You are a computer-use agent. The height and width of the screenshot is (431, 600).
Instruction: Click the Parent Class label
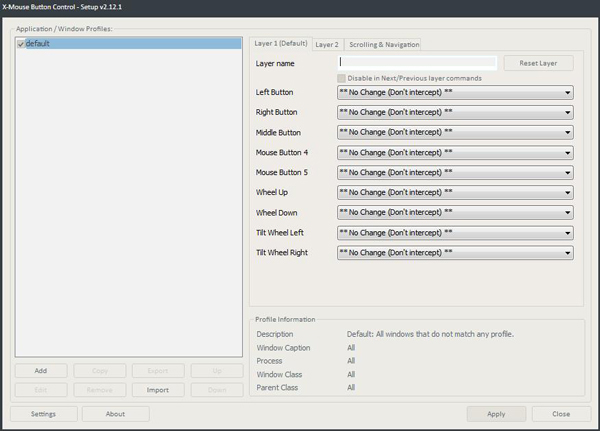click(277, 388)
